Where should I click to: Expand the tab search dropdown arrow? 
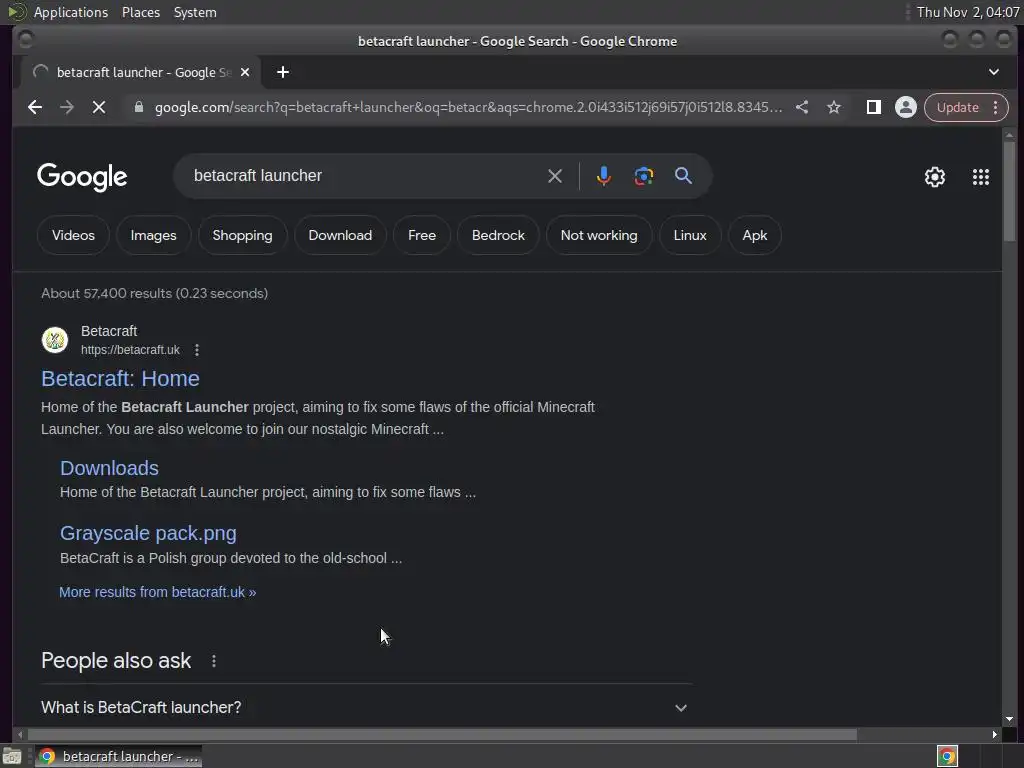(993, 72)
